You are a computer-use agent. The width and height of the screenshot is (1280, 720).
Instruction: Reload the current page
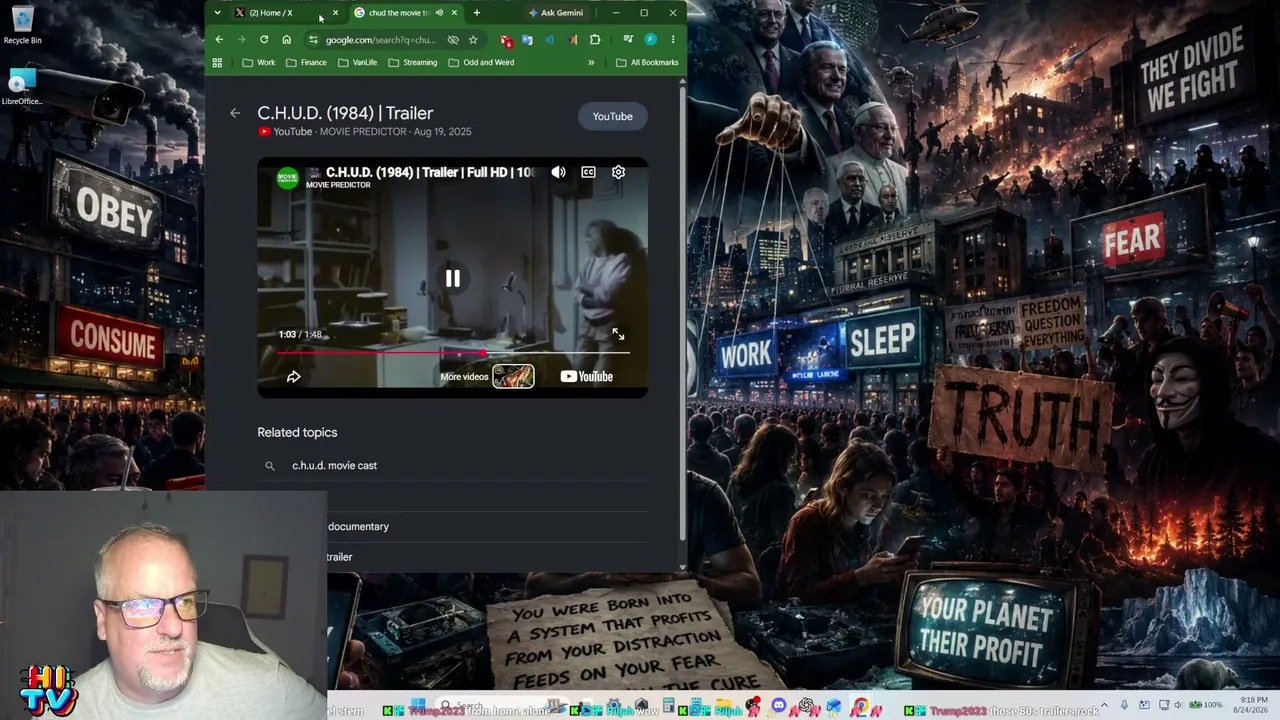(264, 40)
